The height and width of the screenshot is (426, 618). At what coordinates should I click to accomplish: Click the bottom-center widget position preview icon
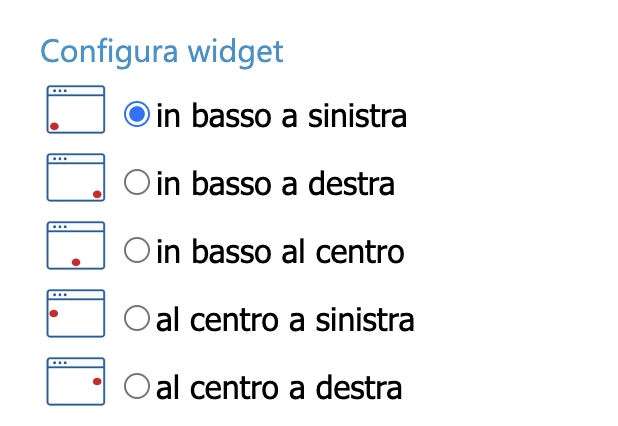(x=76, y=245)
